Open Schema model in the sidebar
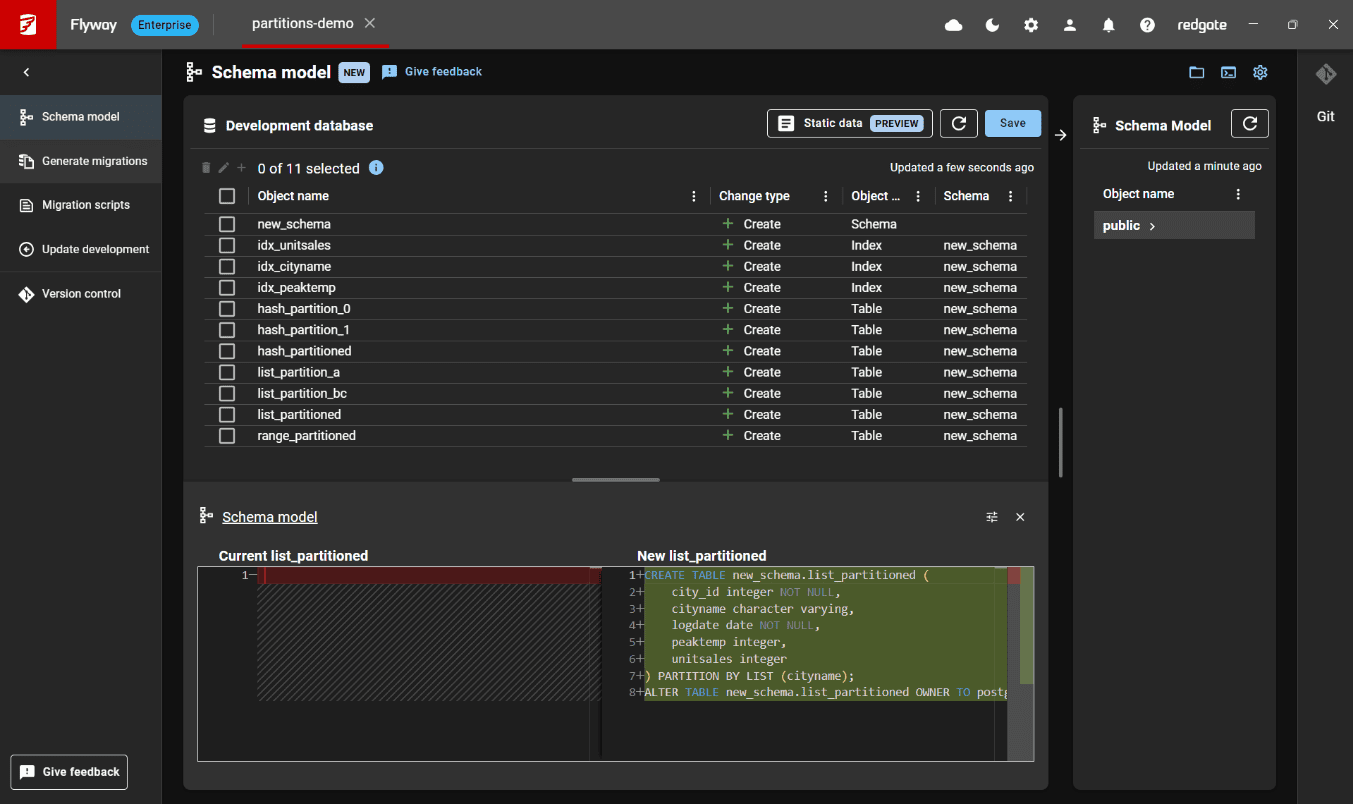 pos(80,117)
